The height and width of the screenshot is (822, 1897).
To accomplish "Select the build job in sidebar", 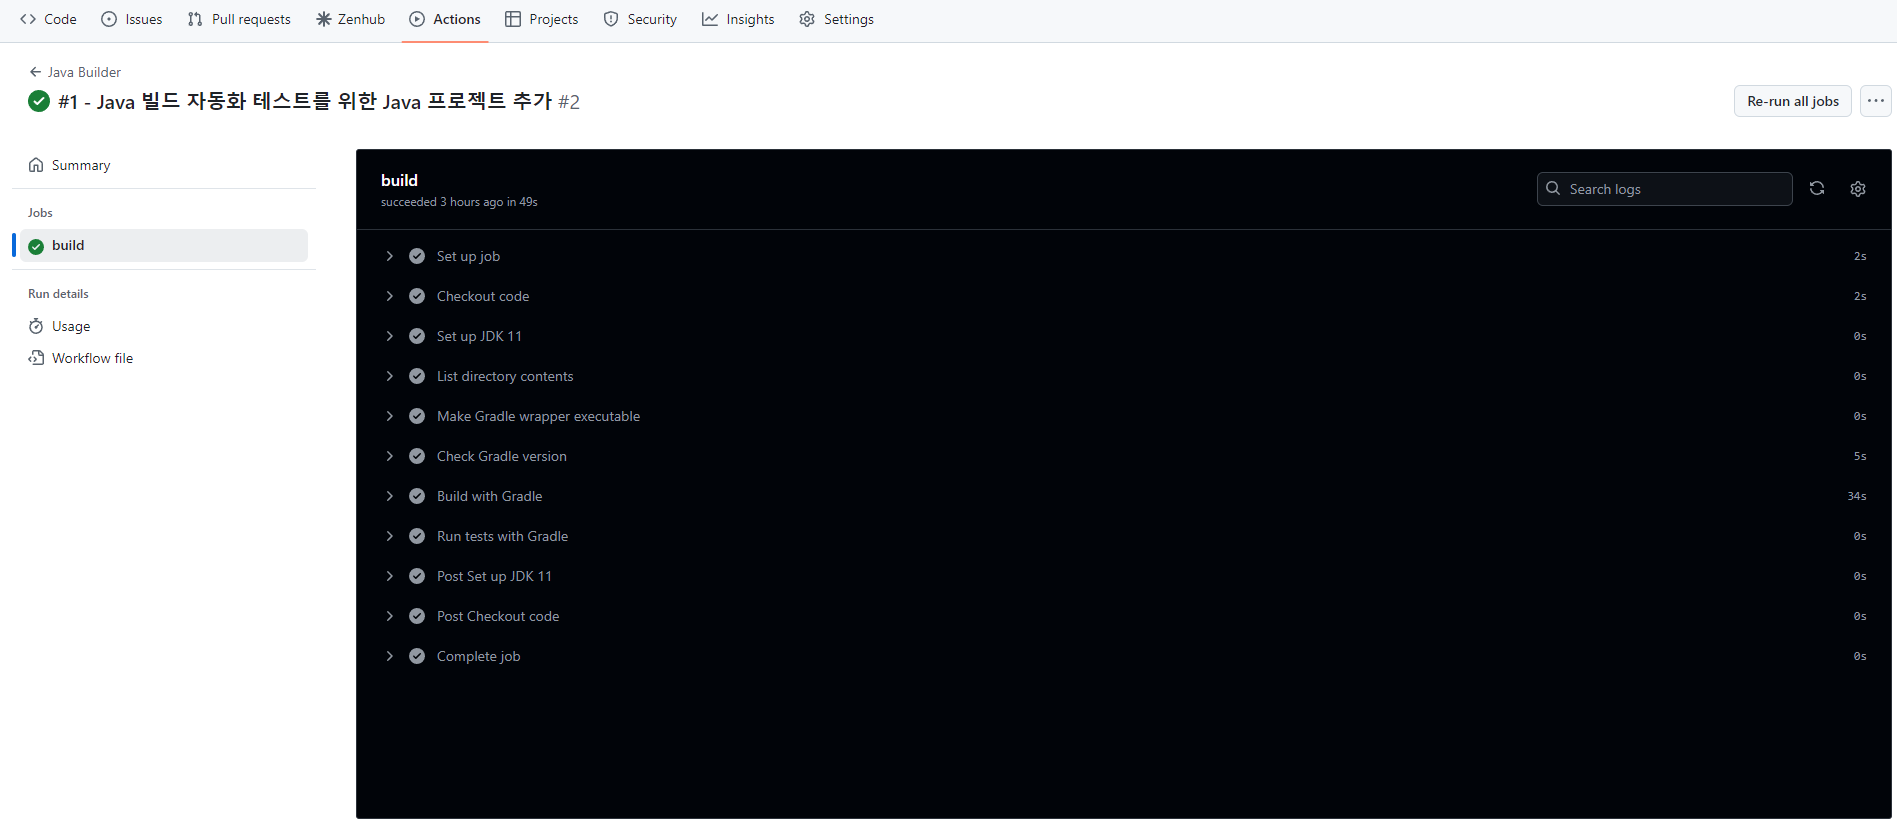I will click(164, 245).
